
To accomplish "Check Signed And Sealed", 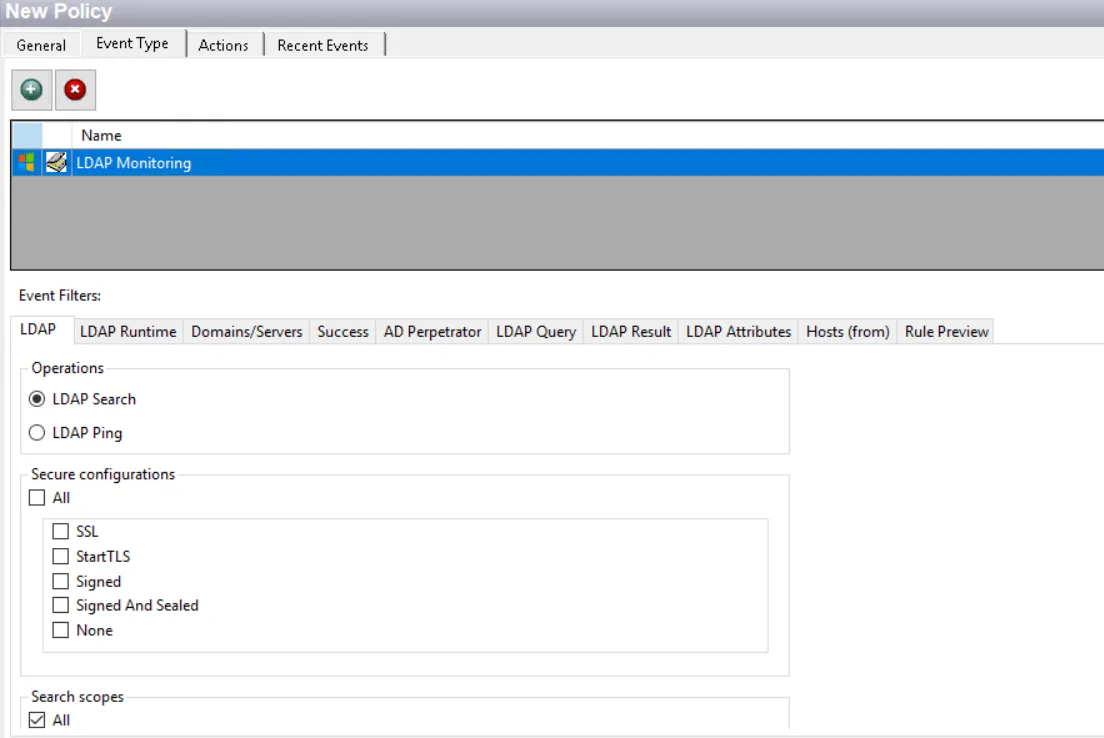I will point(61,605).
